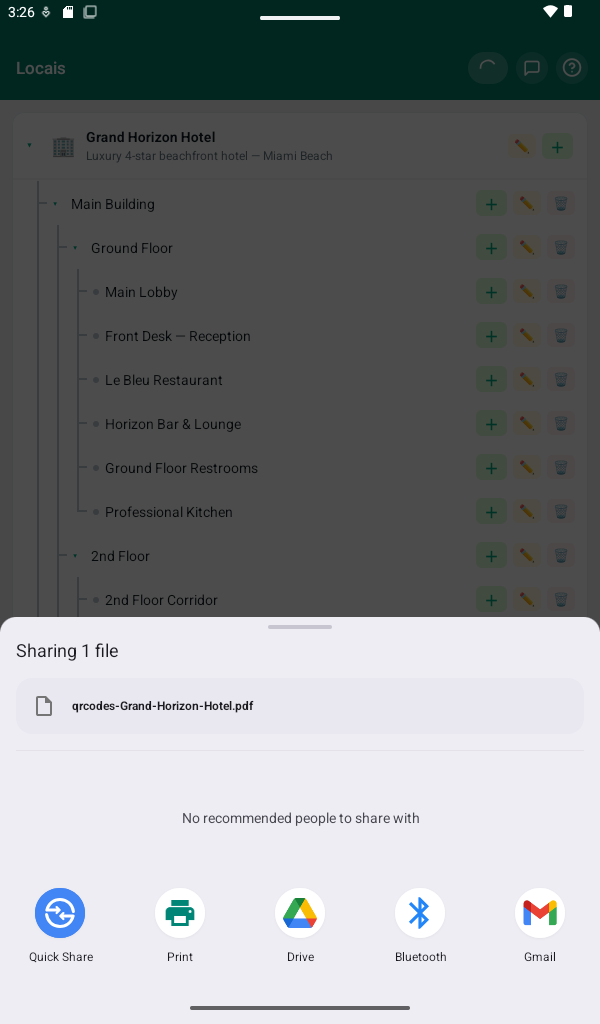Tap the qrcodes-Grand-Horizon-Hotel.pdf file preview
Screen dimensions: 600x1024
tap(300, 706)
